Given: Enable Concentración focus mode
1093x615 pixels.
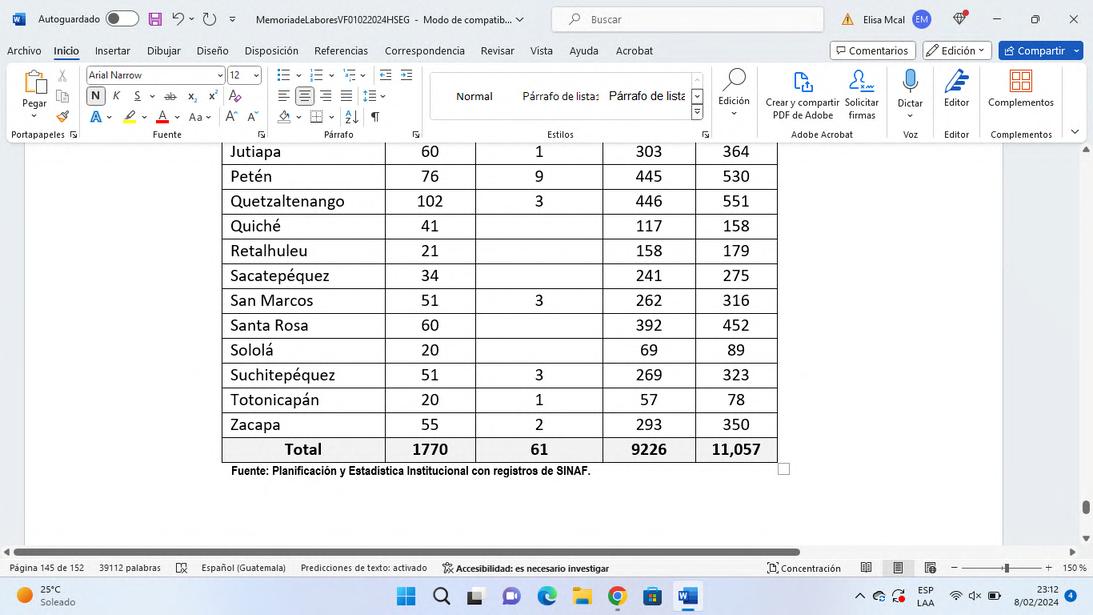Looking at the screenshot, I should [804, 568].
